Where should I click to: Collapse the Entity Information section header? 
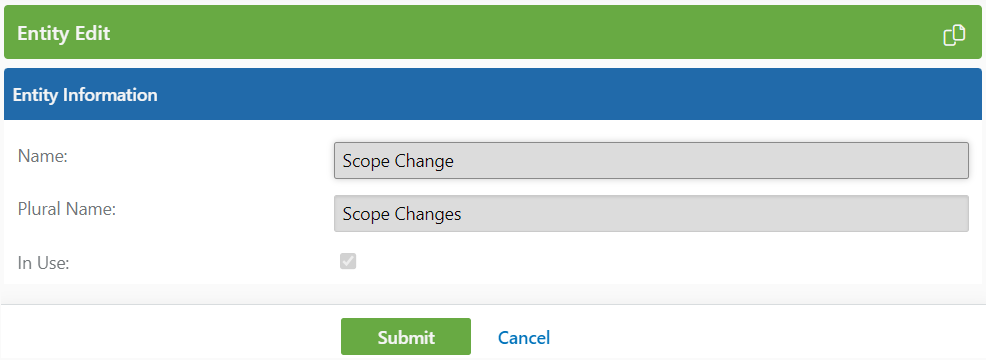point(492,94)
